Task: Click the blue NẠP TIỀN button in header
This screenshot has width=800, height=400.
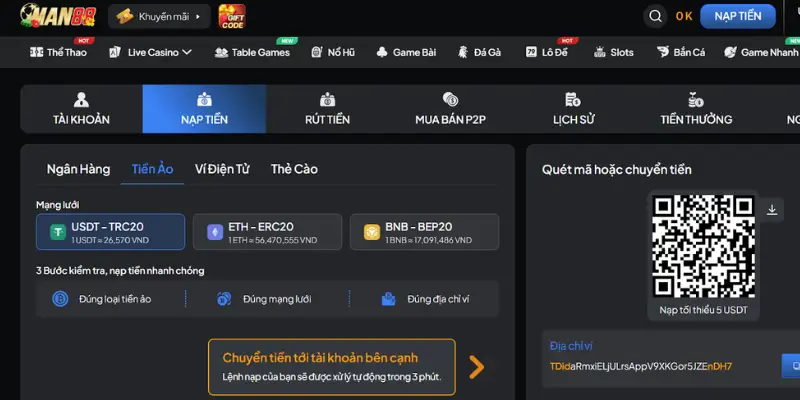Action: pos(738,16)
